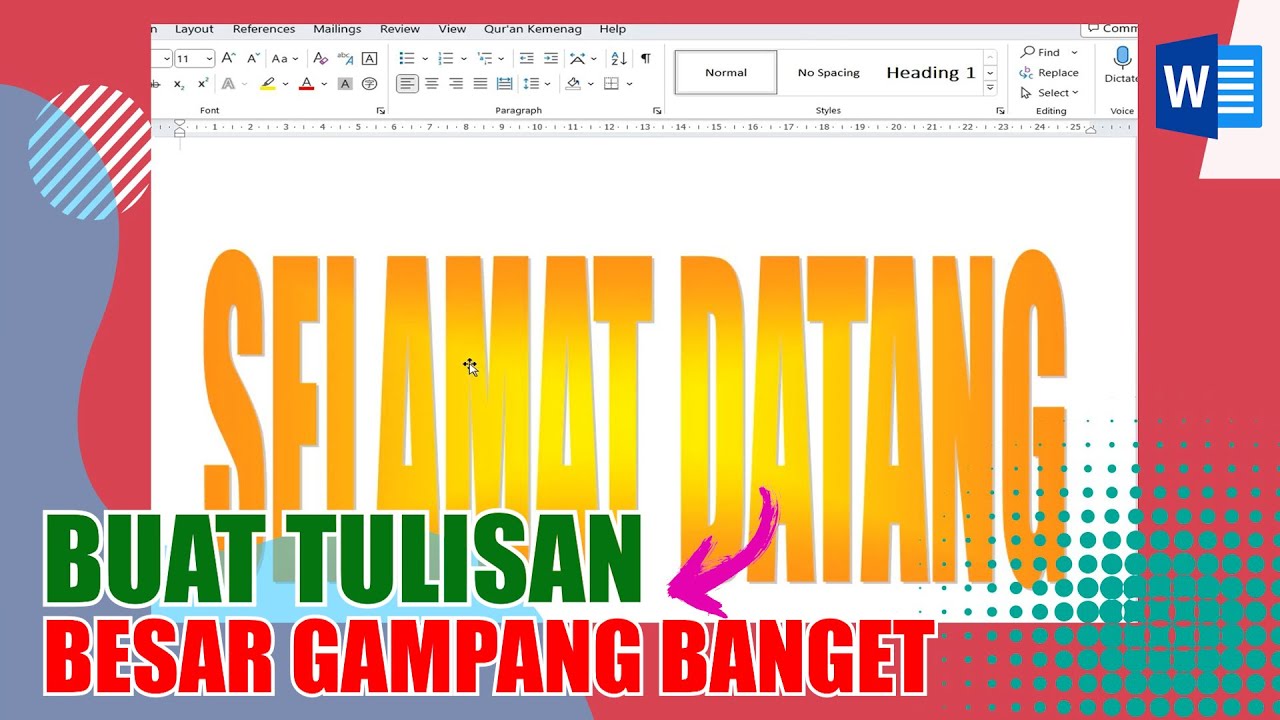The image size is (1280, 720).
Task: Create a multilevel list
Action: 485,58
